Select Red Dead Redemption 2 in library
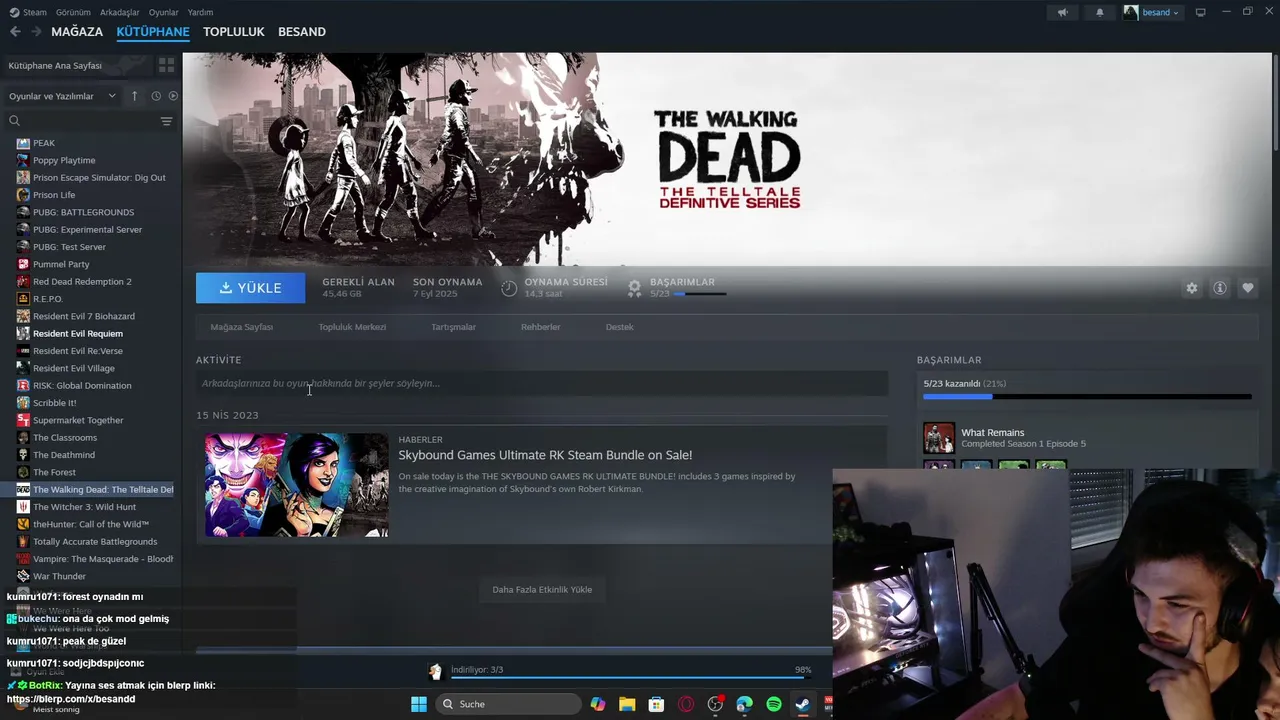This screenshot has width=1280, height=720. 82,282
